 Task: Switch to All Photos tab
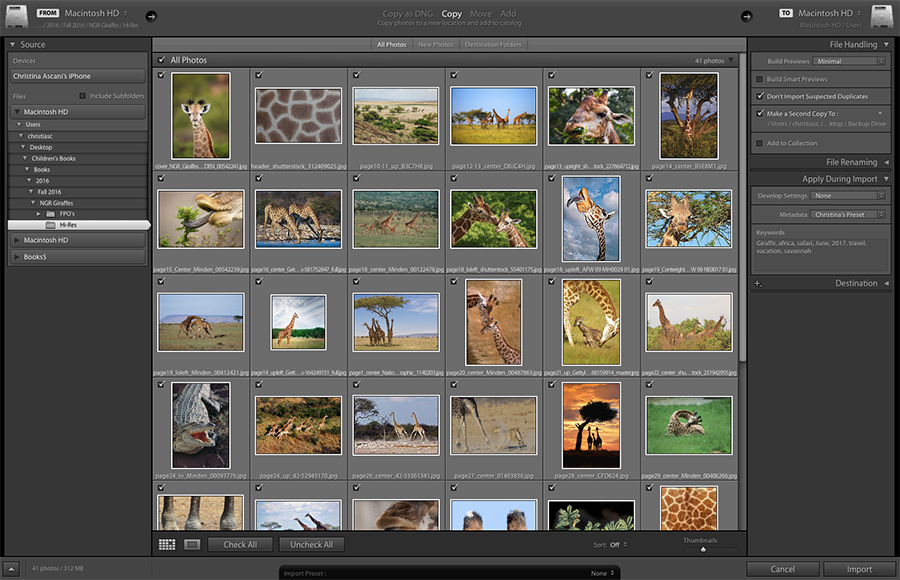(x=391, y=44)
